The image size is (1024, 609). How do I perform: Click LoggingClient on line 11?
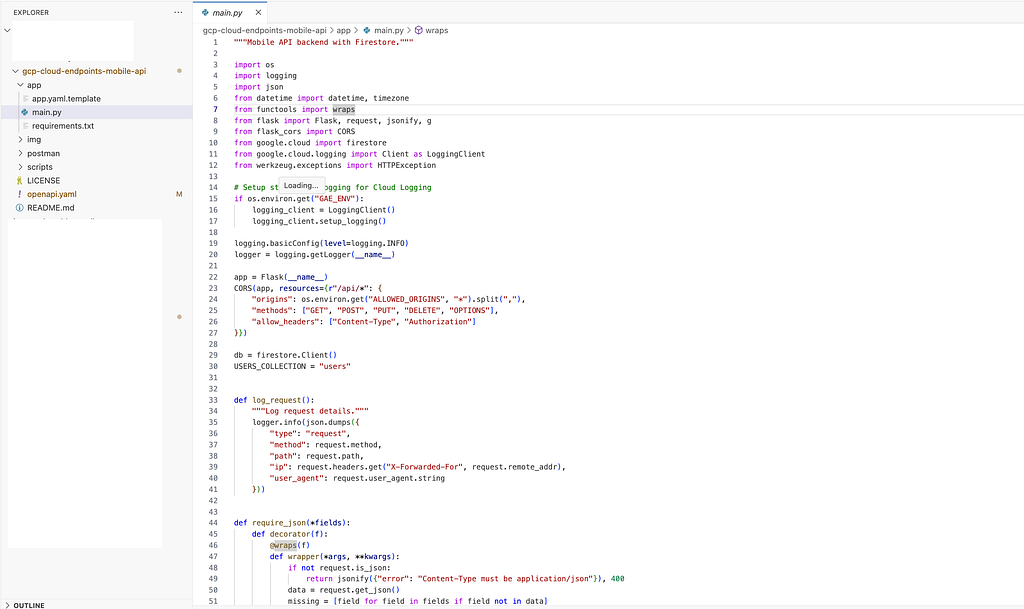click(456, 154)
